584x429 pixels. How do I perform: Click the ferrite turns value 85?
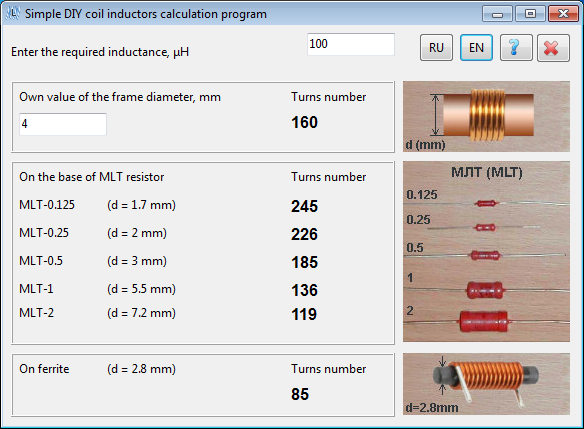tap(300, 394)
